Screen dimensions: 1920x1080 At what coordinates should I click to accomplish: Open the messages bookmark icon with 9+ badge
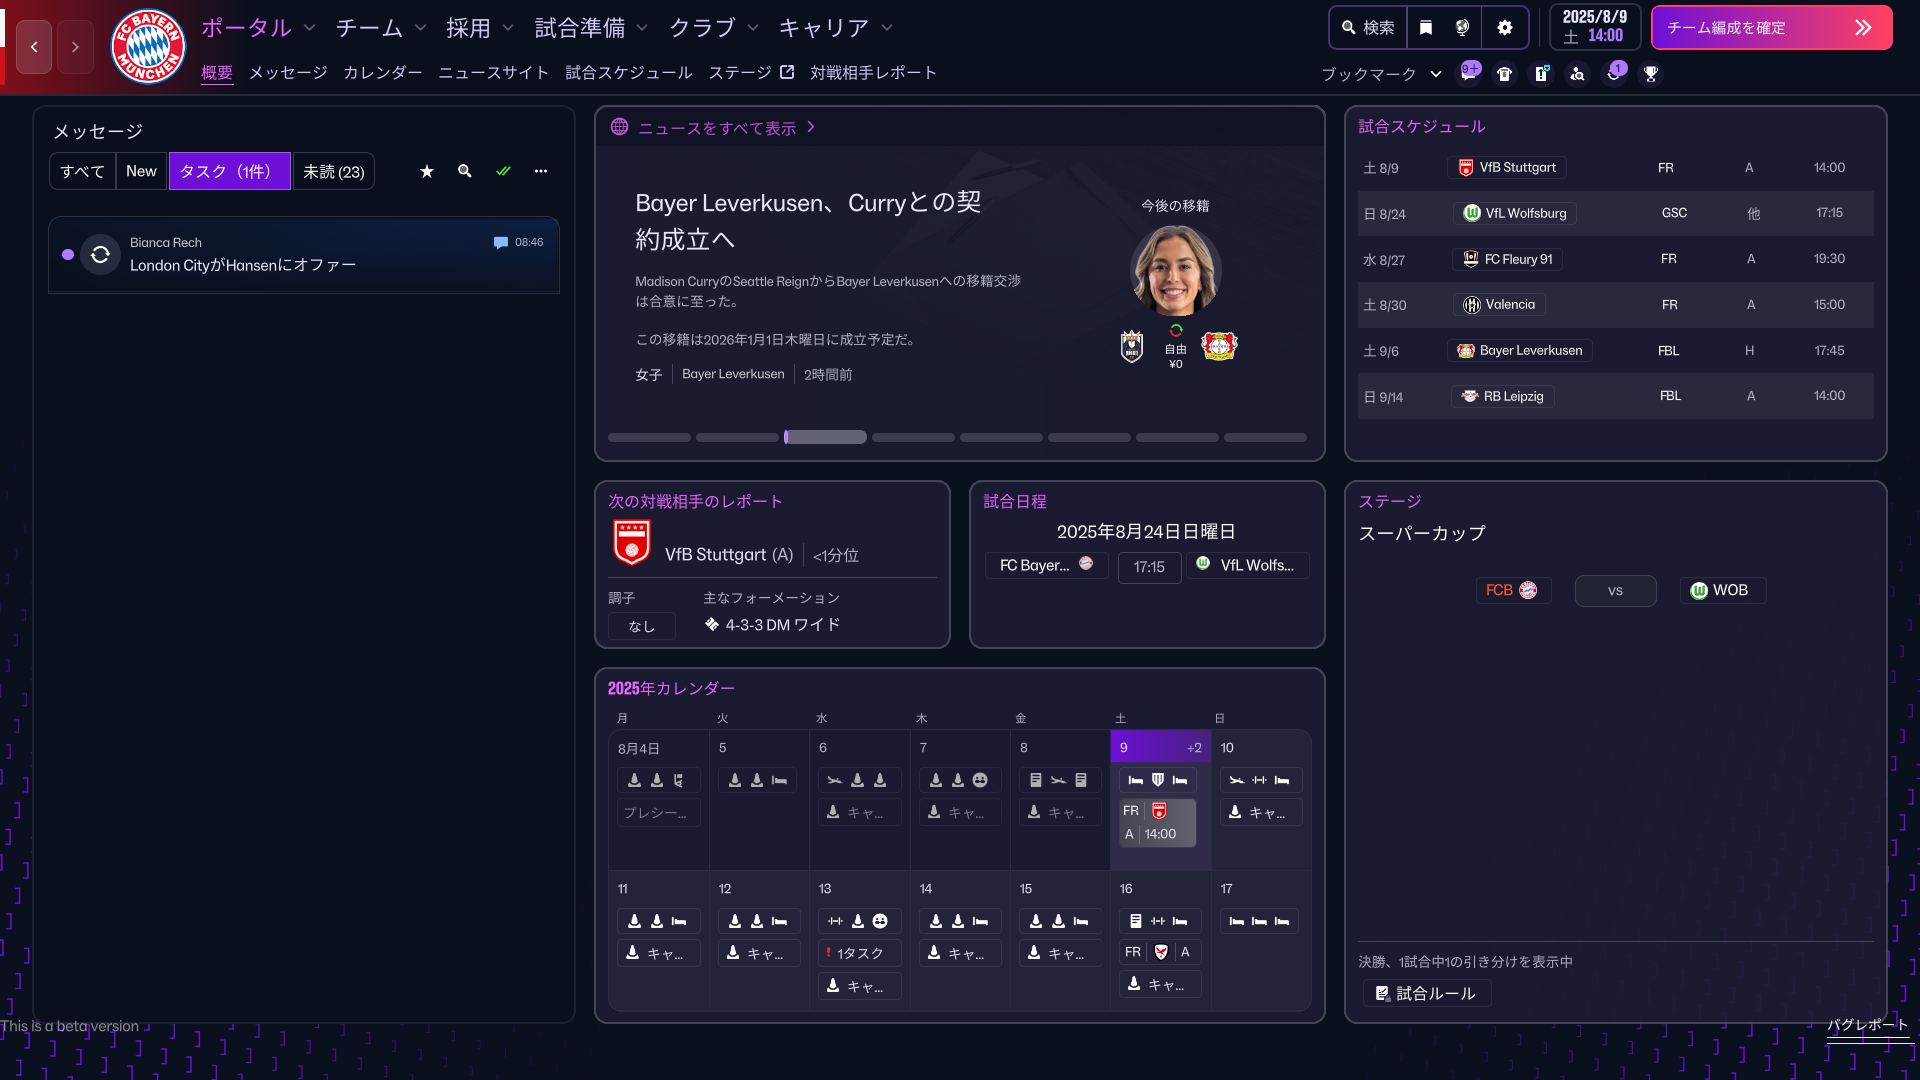pos(1469,73)
